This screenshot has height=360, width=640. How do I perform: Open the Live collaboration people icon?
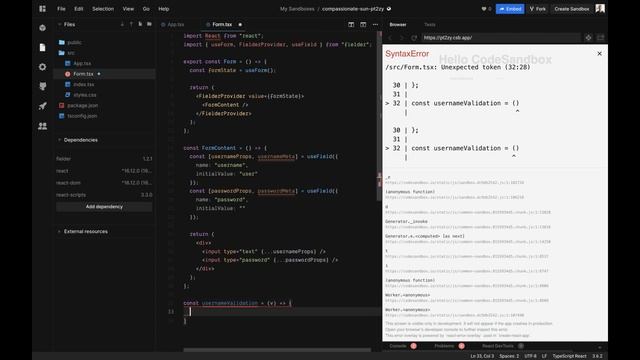pyautogui.click(x=42, y=126)
